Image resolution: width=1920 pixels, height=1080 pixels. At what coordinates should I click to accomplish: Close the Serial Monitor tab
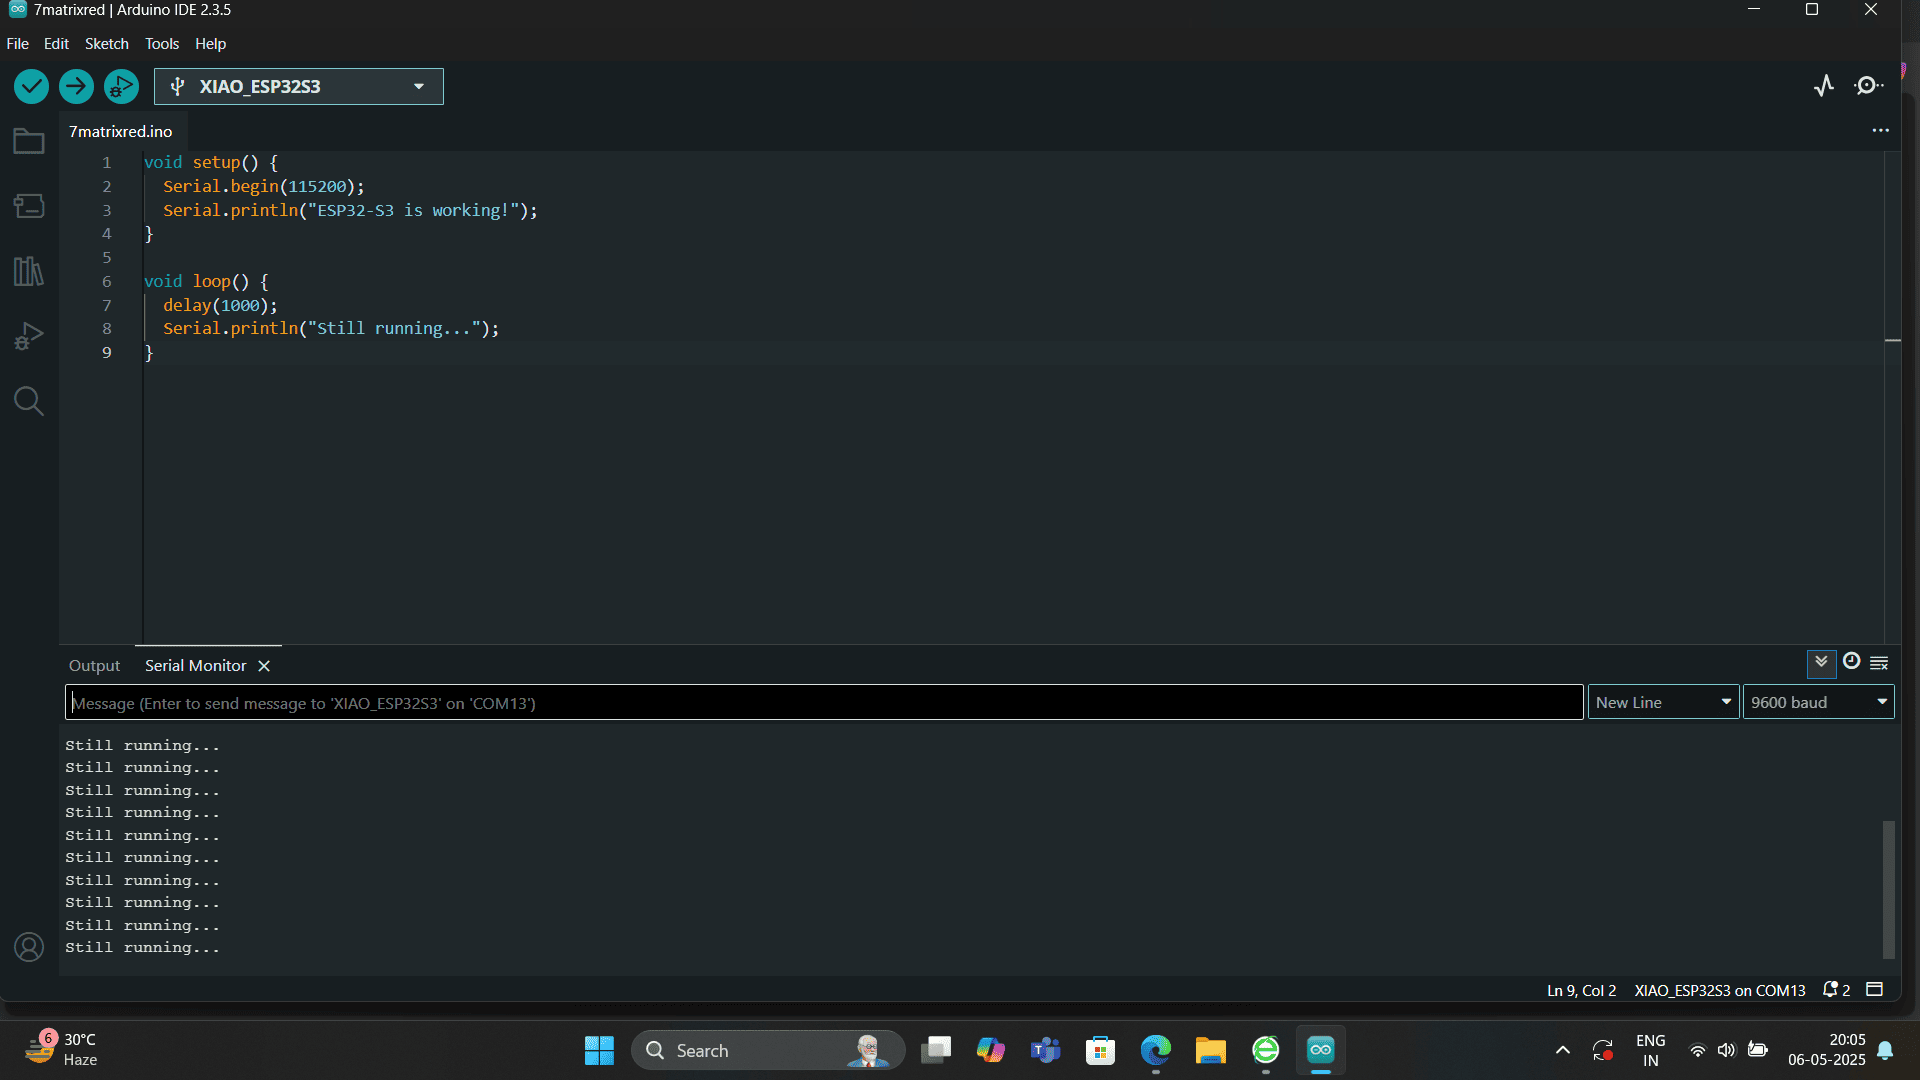pos(264,666)
